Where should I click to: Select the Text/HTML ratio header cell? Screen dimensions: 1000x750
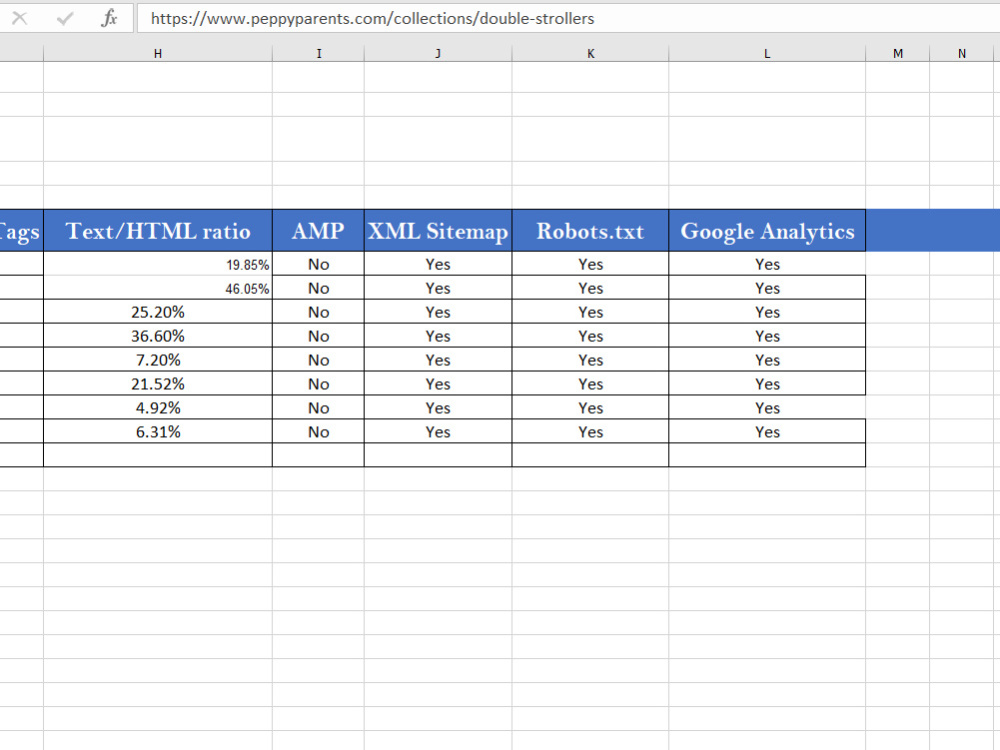(x=158, y=231)
